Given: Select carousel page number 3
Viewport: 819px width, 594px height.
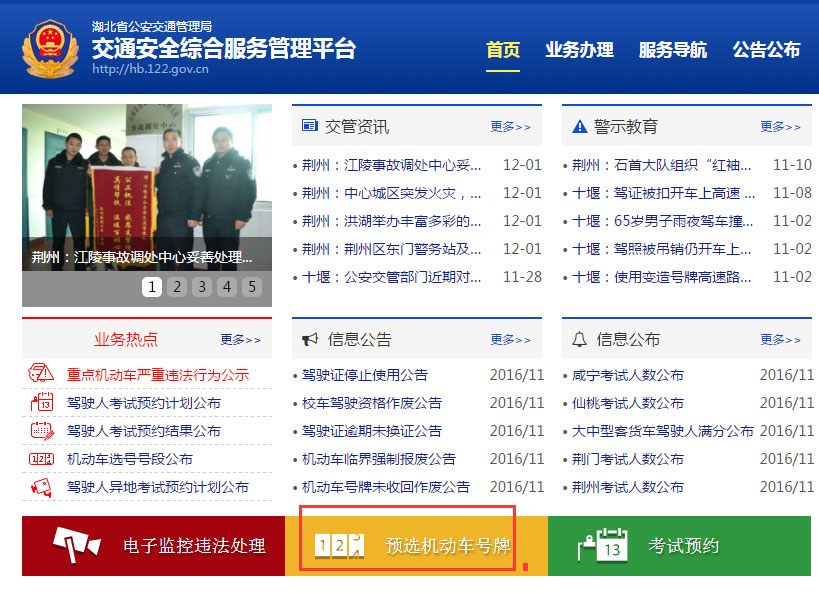Looking at the screenshot, I should pyautogui.click(x=201, y=287).
